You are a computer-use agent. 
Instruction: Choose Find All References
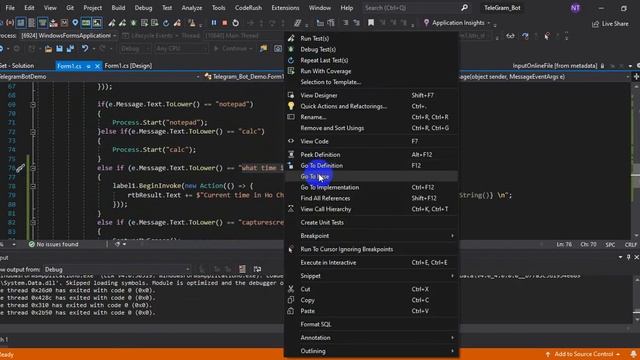(x=371, y=198)
